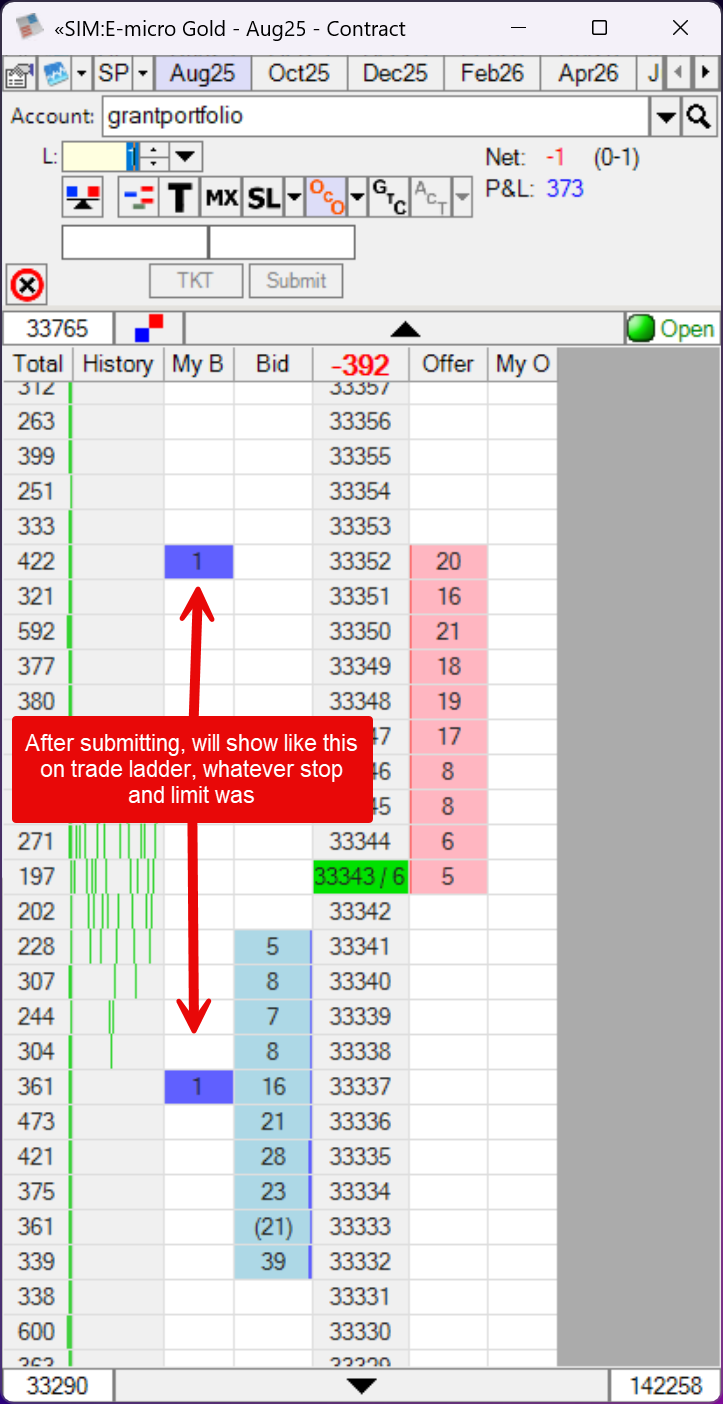Open the SP dropdown arrow

click(x=143, y=74)
